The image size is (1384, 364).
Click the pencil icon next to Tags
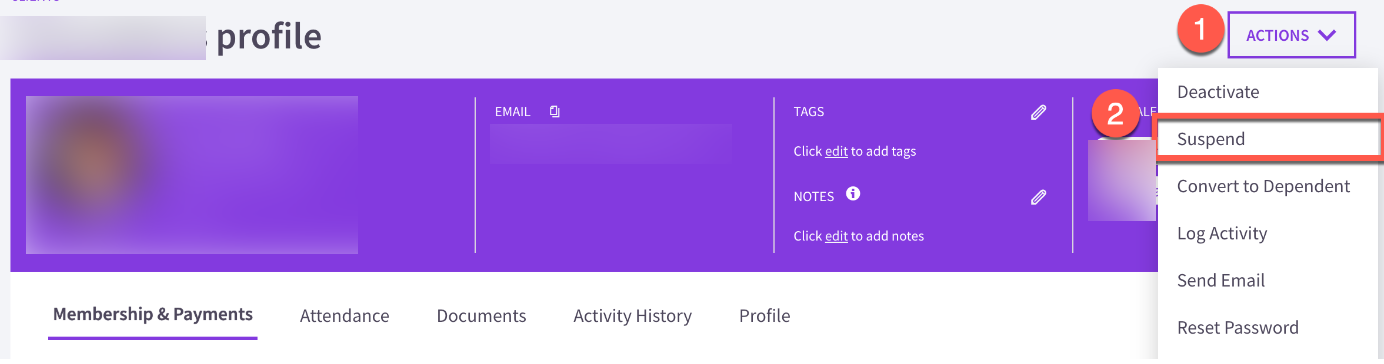coord(1038,113)
